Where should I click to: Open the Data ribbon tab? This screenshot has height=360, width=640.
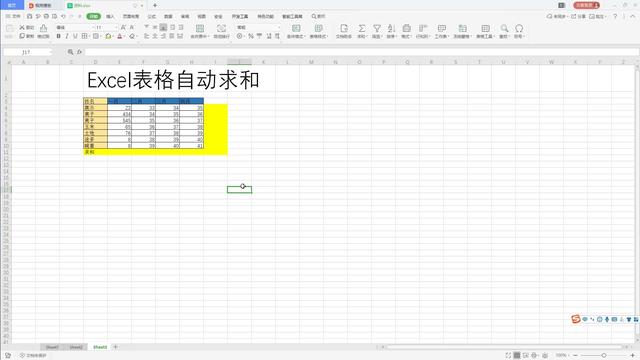[168, 16]
